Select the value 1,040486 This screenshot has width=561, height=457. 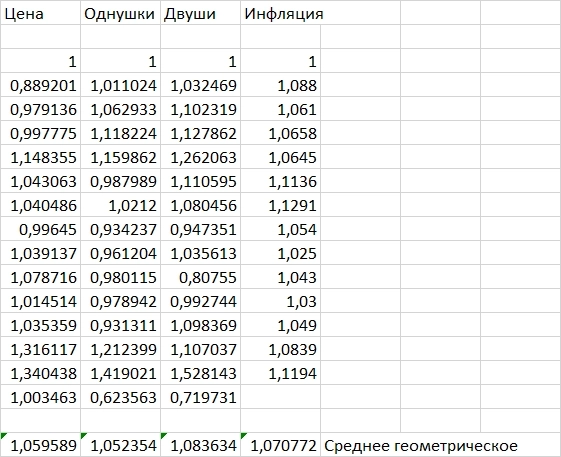[43, 205]
